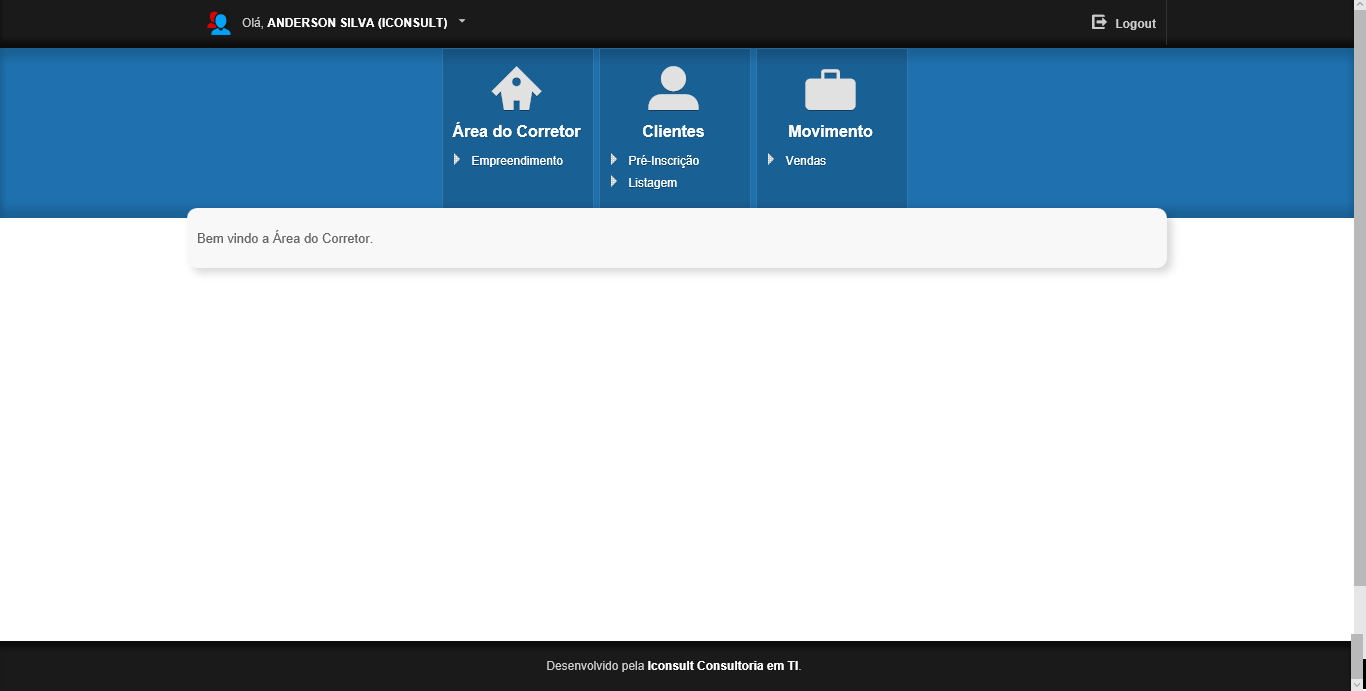Open the Listagem client list
The height and width of the screenshot is (691, 1366).
click(x=652, y=183)
